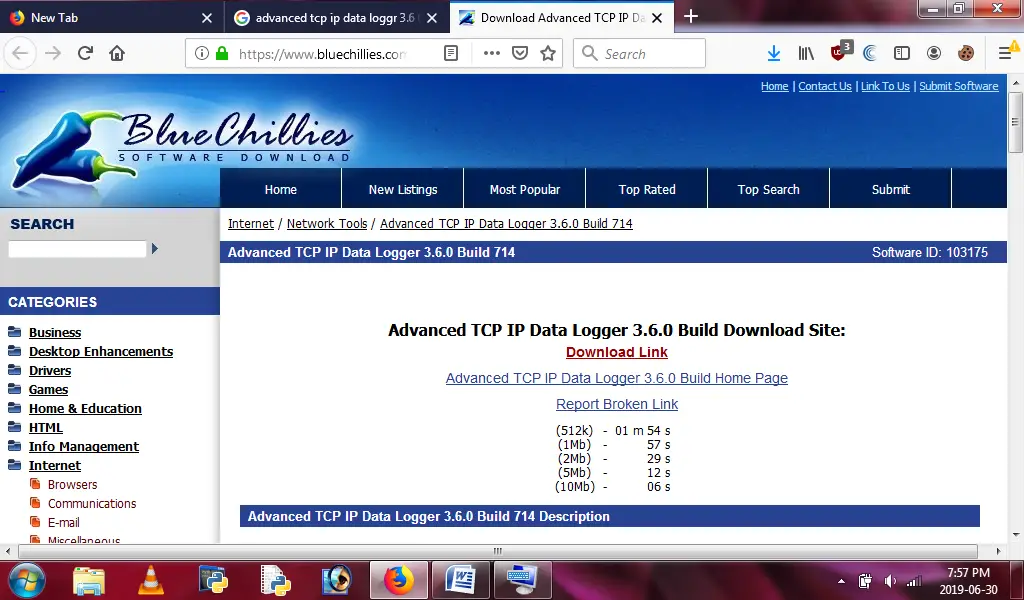Open Top Search in the nav bar

click(769, 189)
